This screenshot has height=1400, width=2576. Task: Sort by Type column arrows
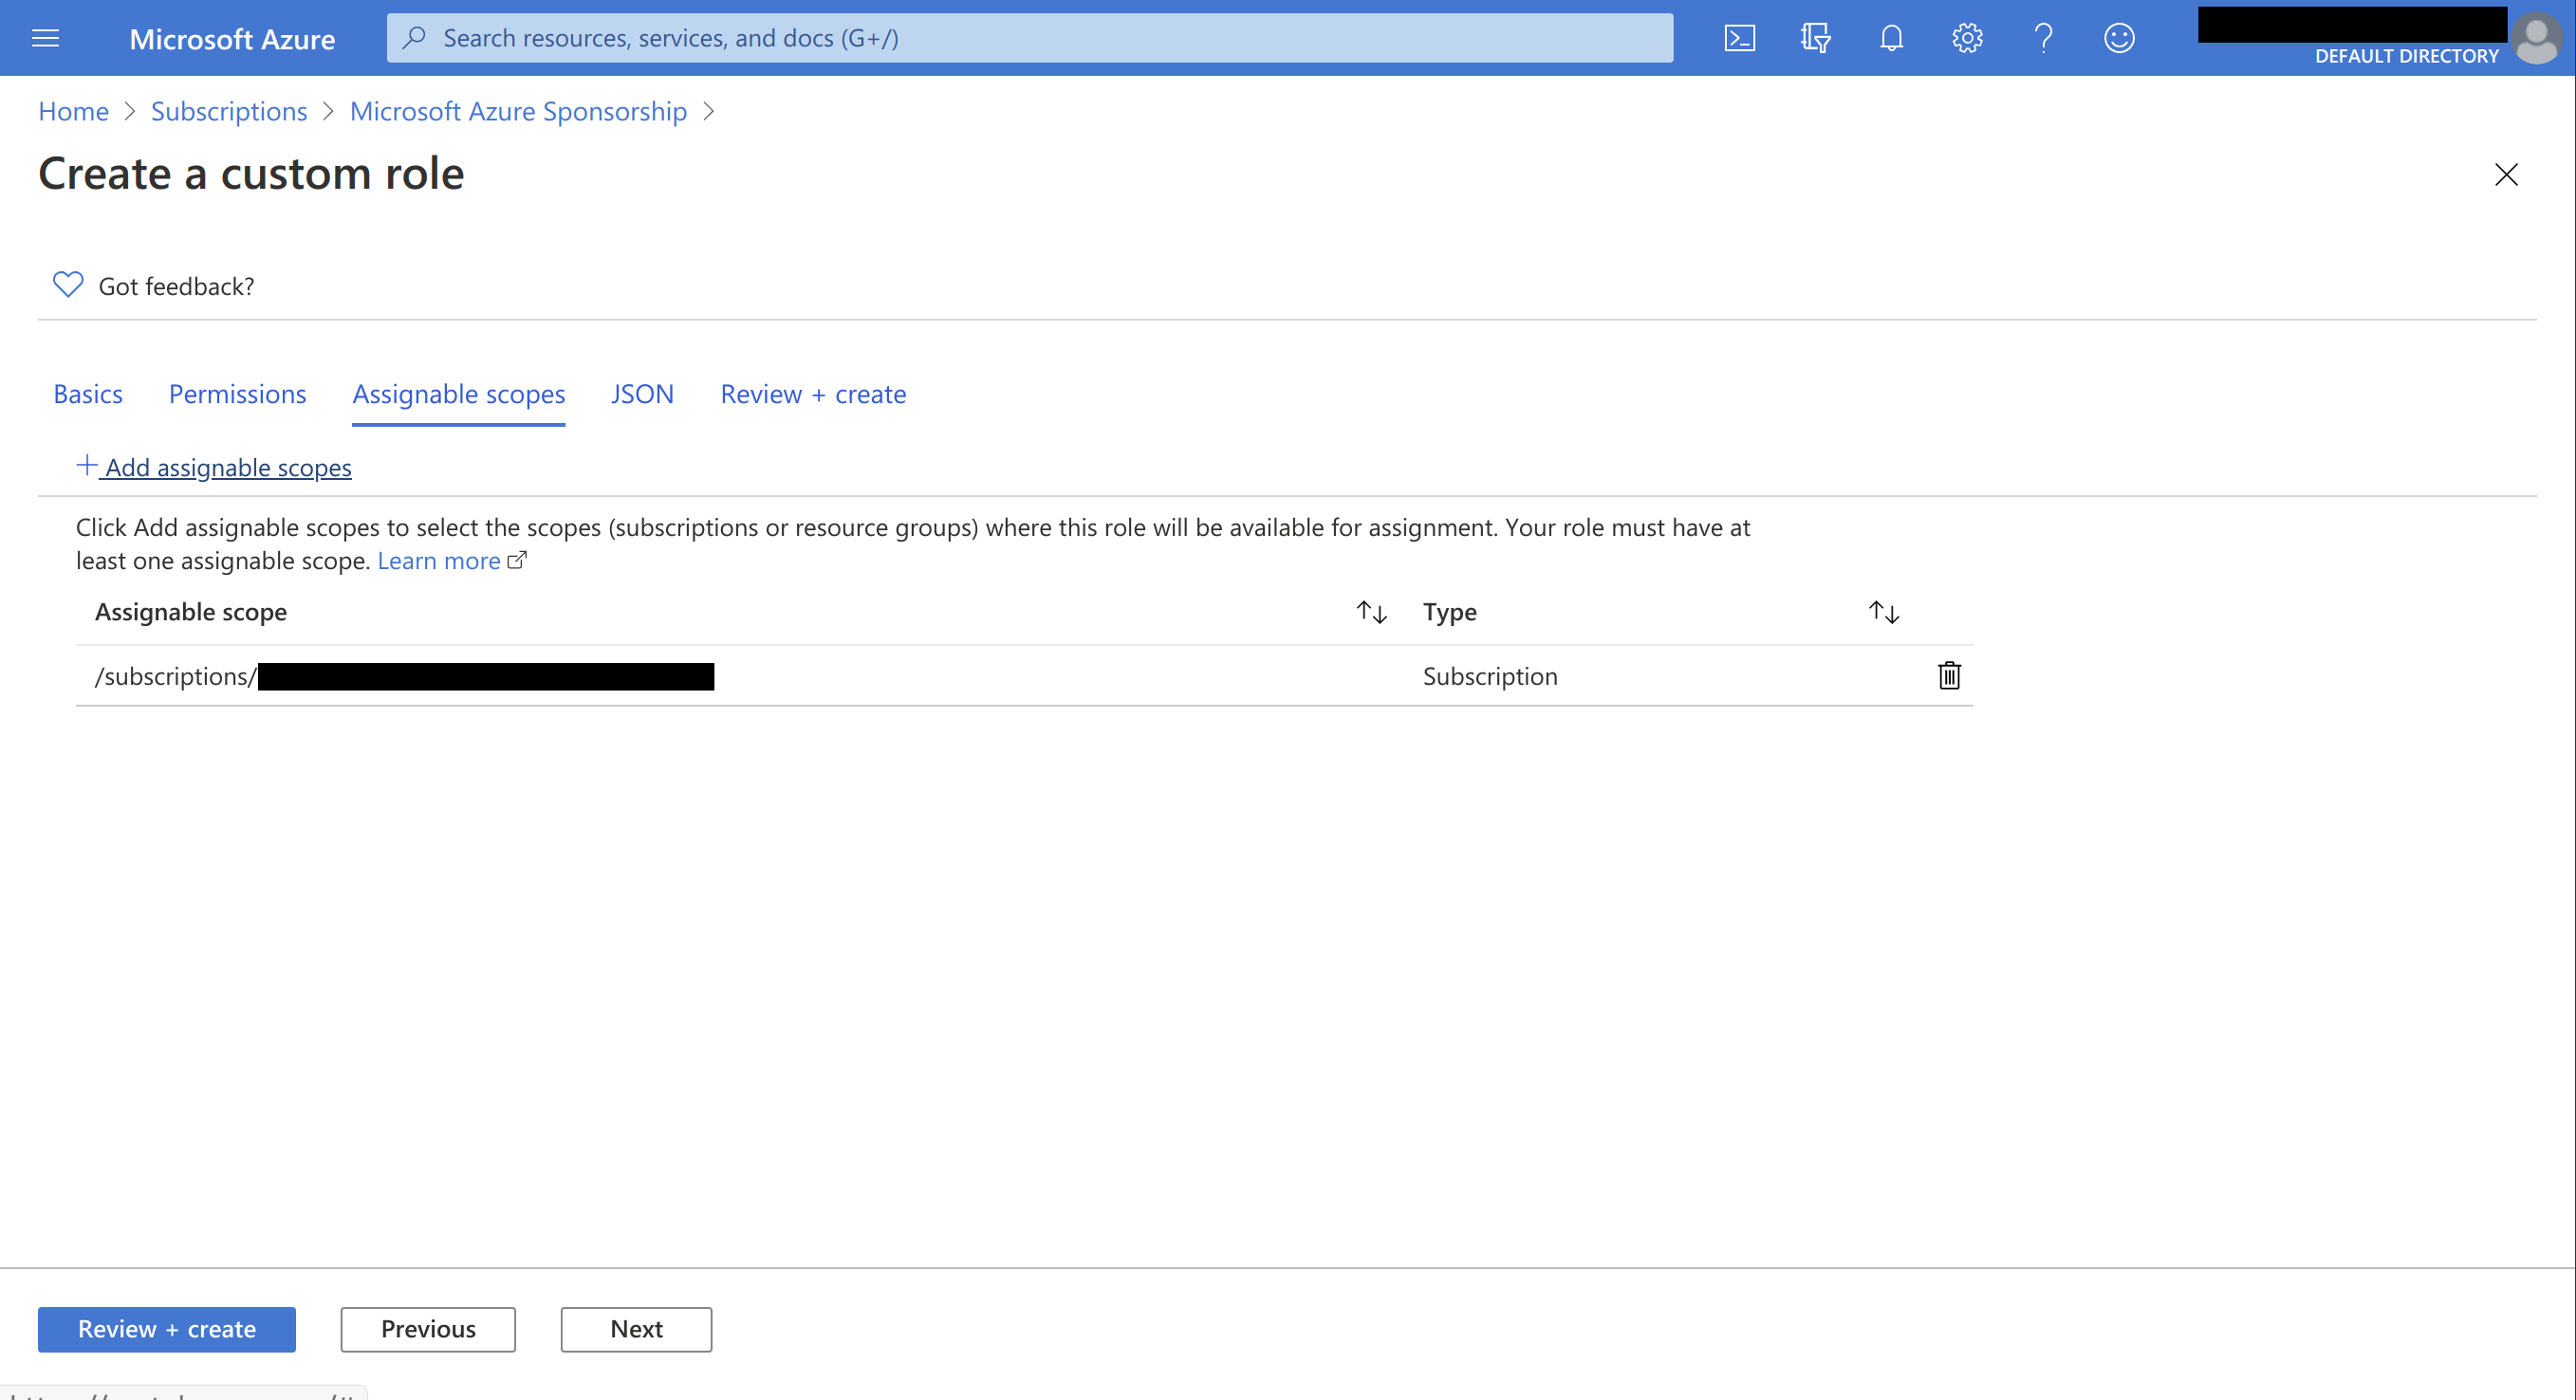point(1883,612)
